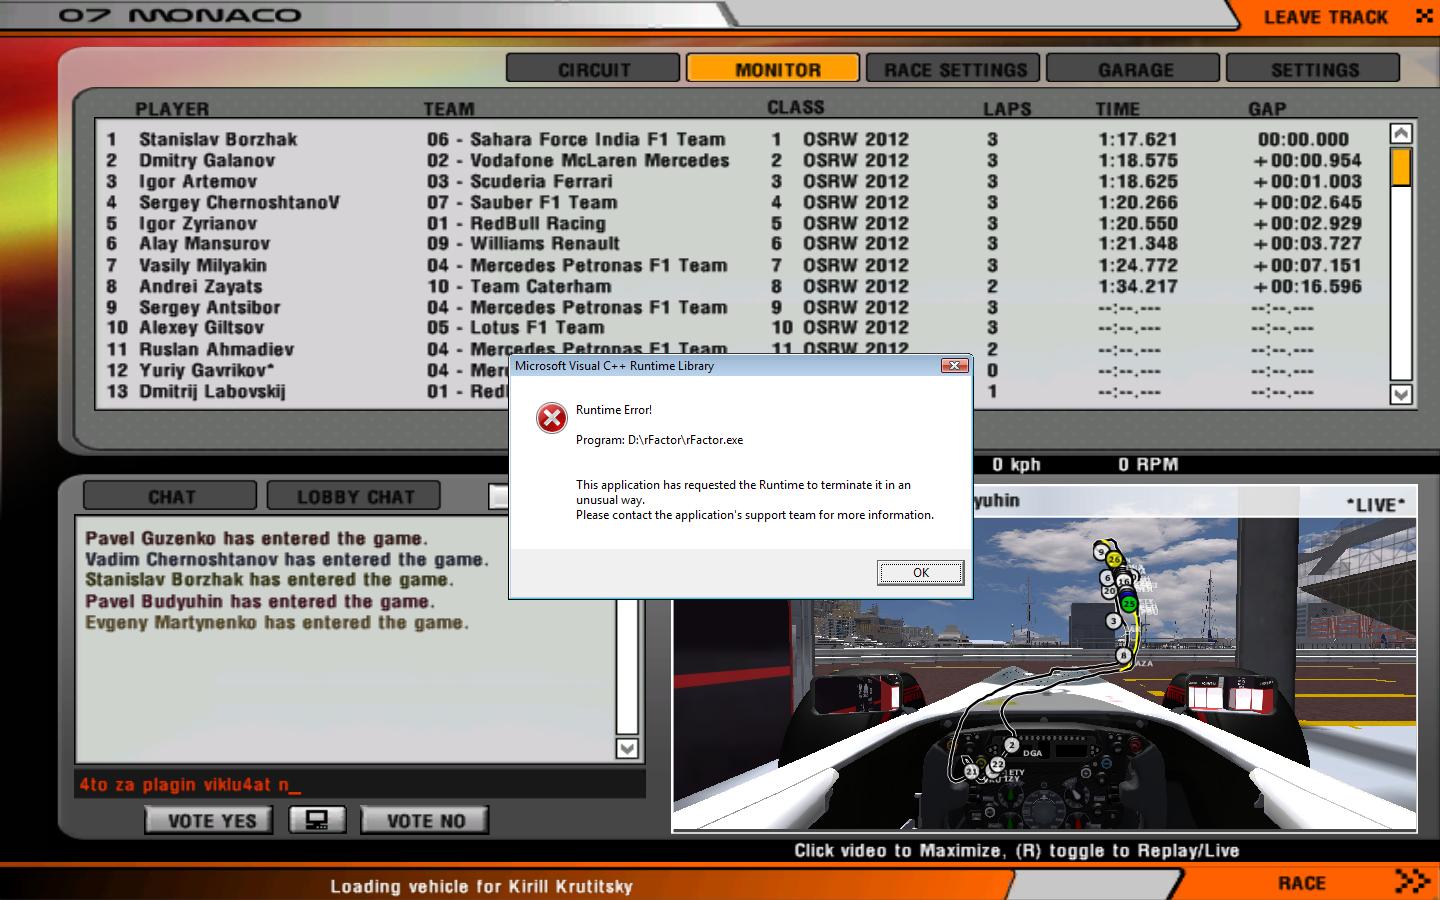Click the Time column header

click(x=1117, y=108)
